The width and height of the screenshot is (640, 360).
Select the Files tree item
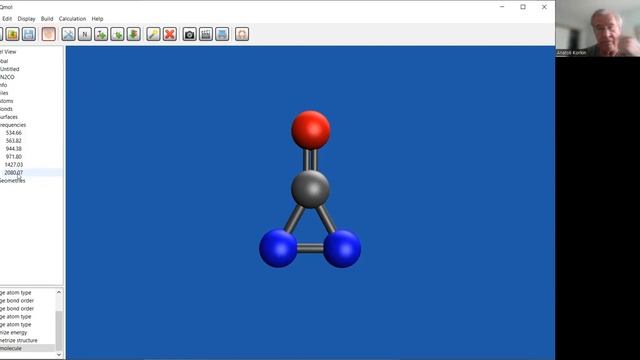coord(4,93)
